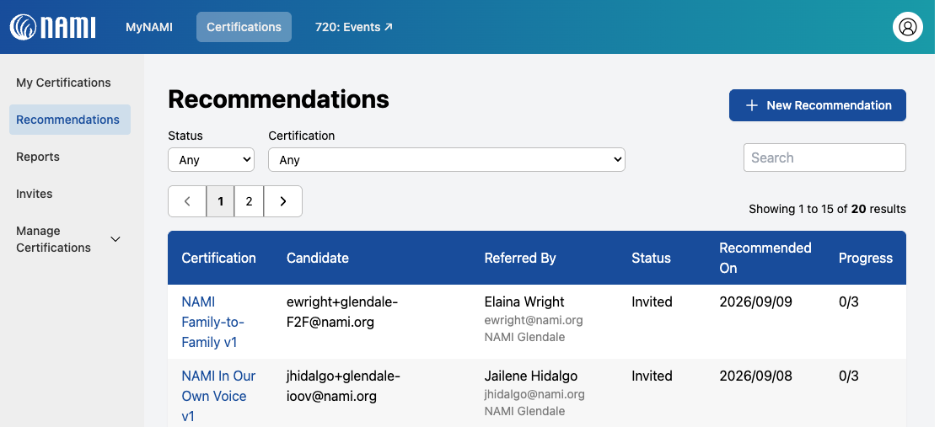Select Recommendations in the sidebar

pyautogui.click(x=70, y=119)
